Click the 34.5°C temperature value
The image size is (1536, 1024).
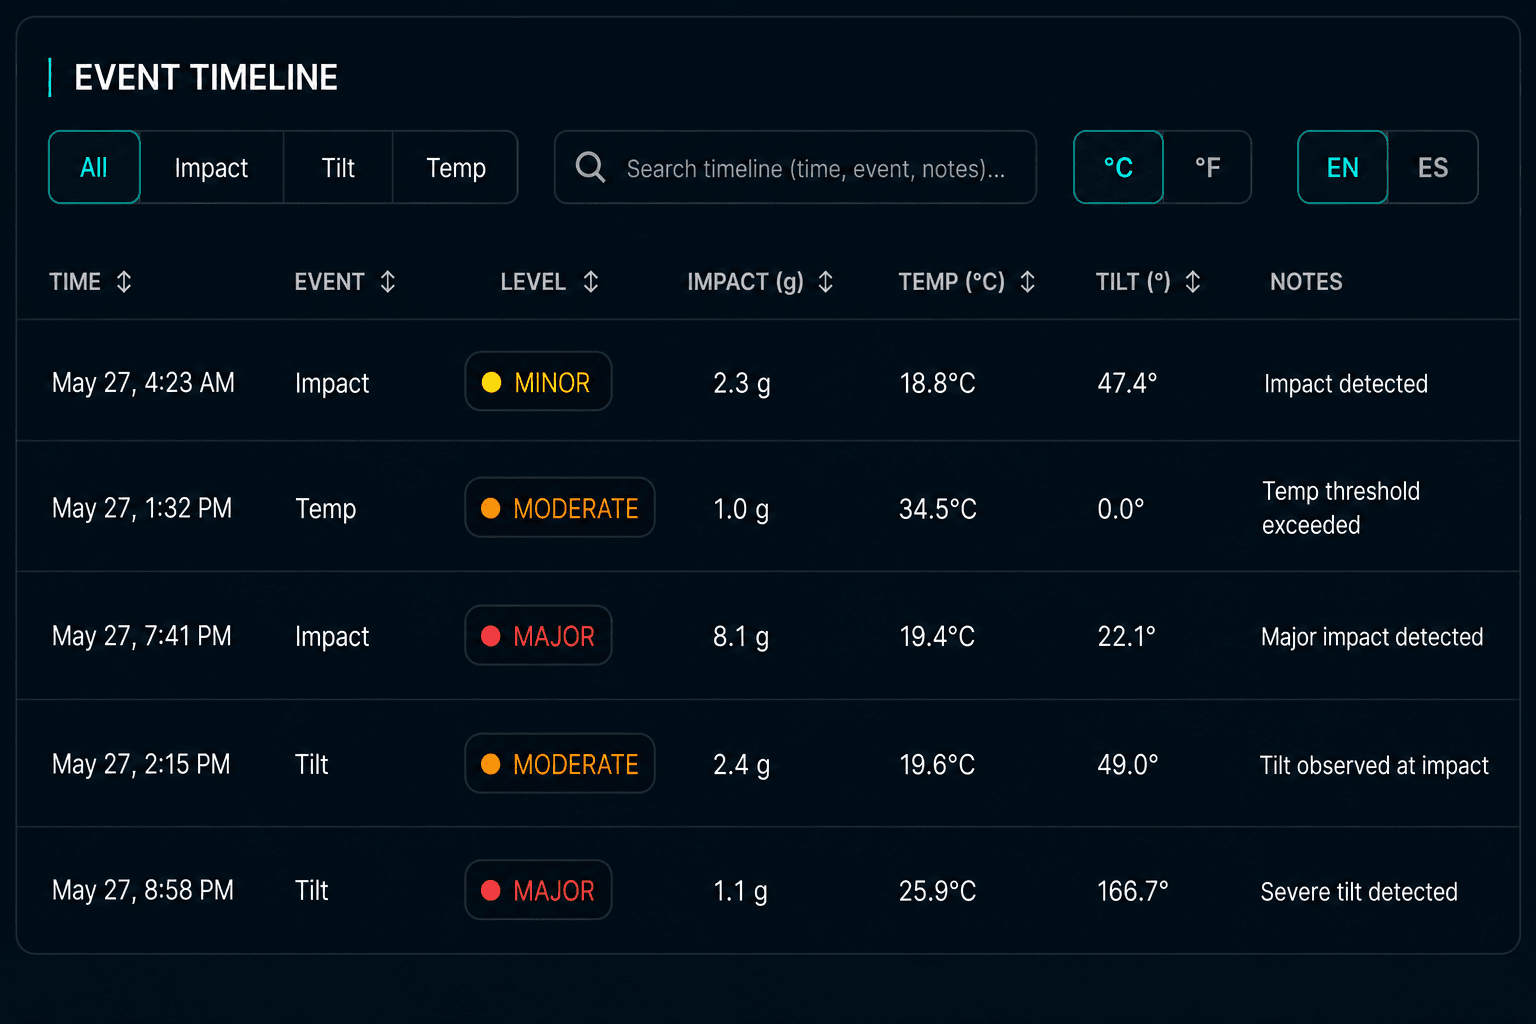click(x=938, y=509)
